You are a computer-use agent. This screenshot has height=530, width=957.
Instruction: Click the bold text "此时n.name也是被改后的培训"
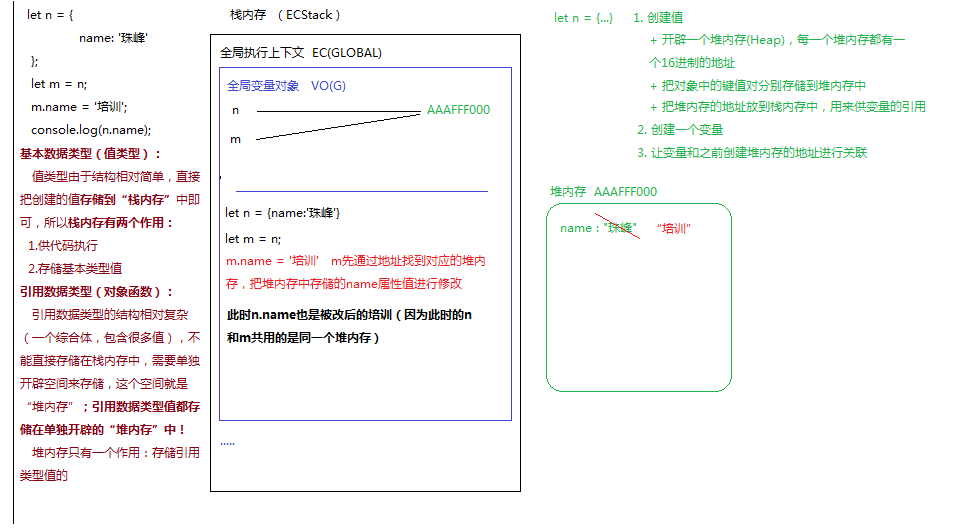coord(309,315)
